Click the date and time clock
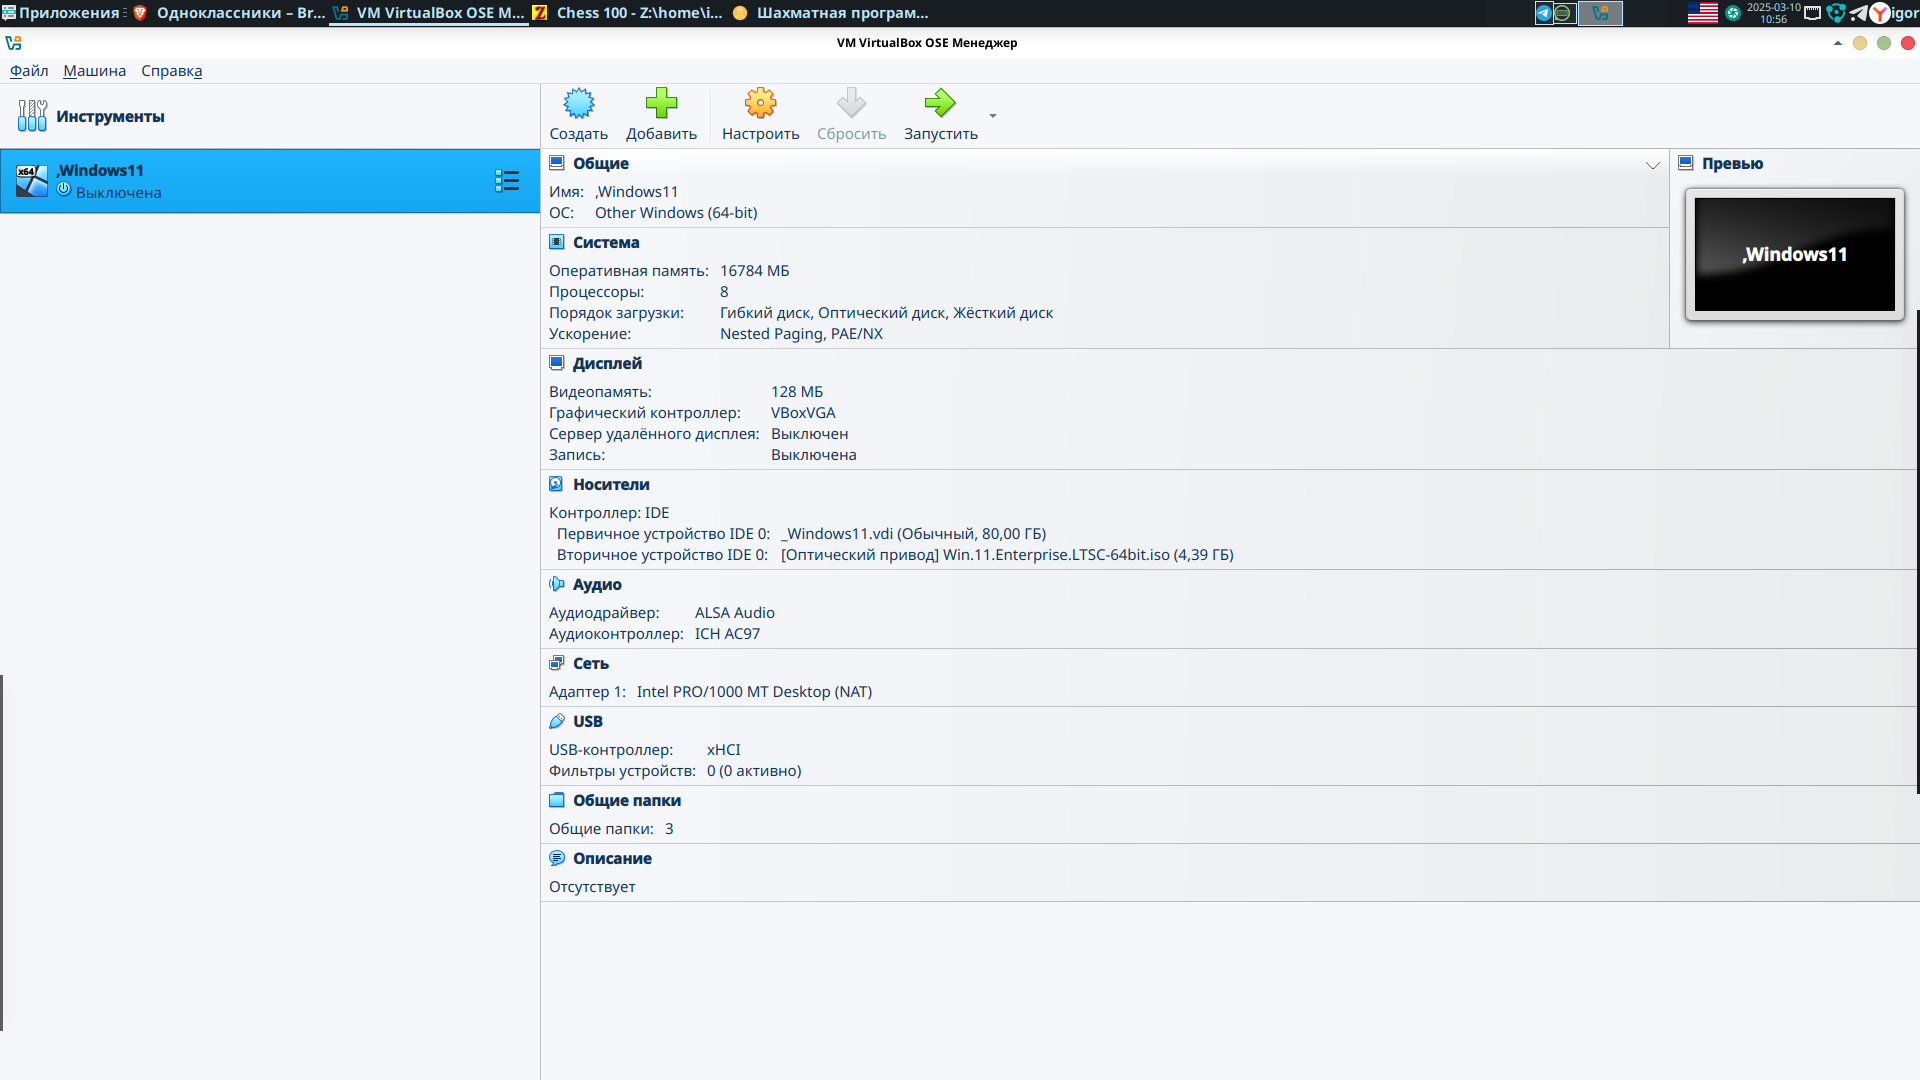The width and height of the screenshot is (1920, 1080). [x=1773, y=13]
